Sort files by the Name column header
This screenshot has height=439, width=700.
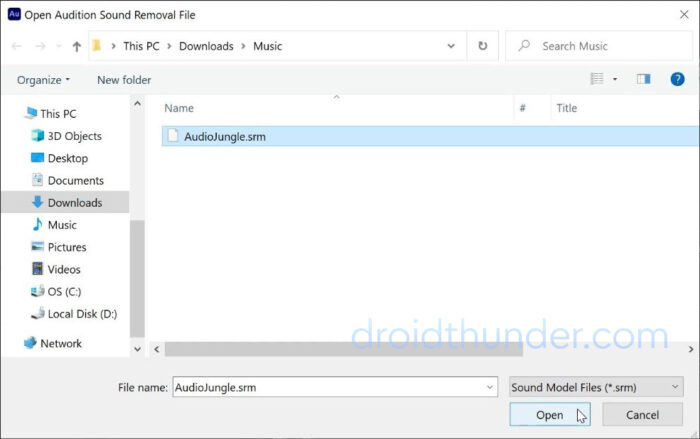coord(179,108)
